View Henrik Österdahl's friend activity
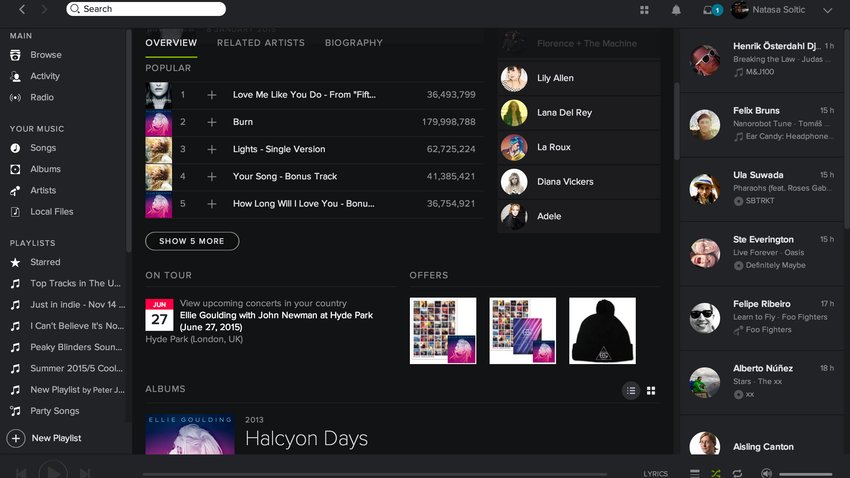This screenshot has width=850, height=478. tap(762, 59)
